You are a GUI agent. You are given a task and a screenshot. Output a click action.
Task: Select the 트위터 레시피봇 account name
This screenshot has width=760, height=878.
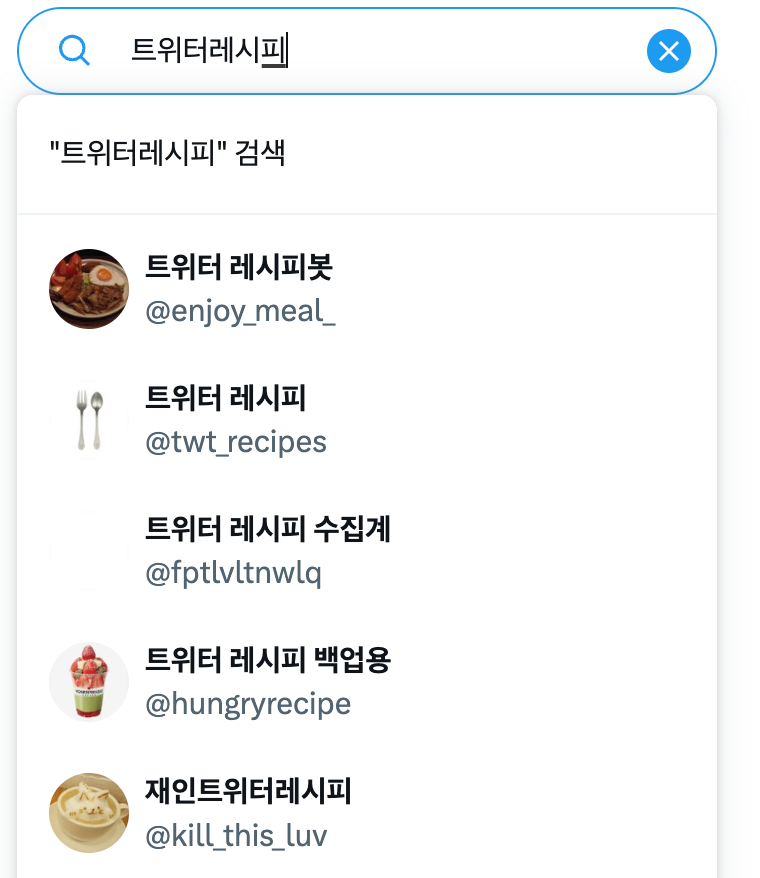[x=239, y=267]
